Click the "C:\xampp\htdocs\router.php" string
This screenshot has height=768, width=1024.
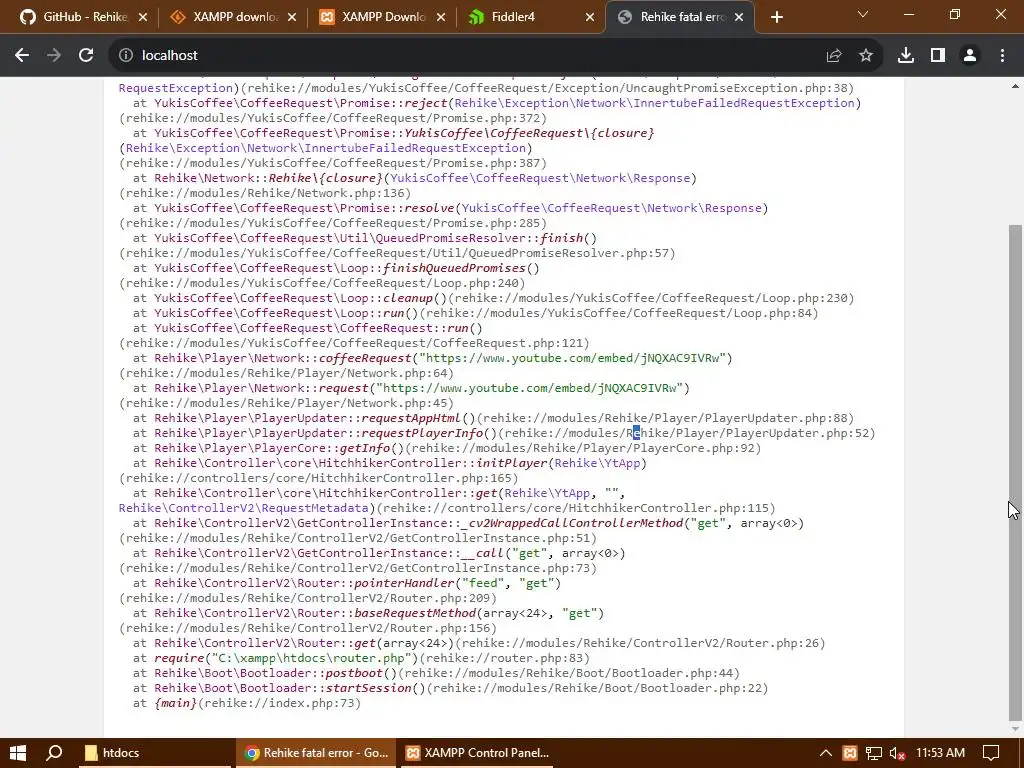(313, 658)
